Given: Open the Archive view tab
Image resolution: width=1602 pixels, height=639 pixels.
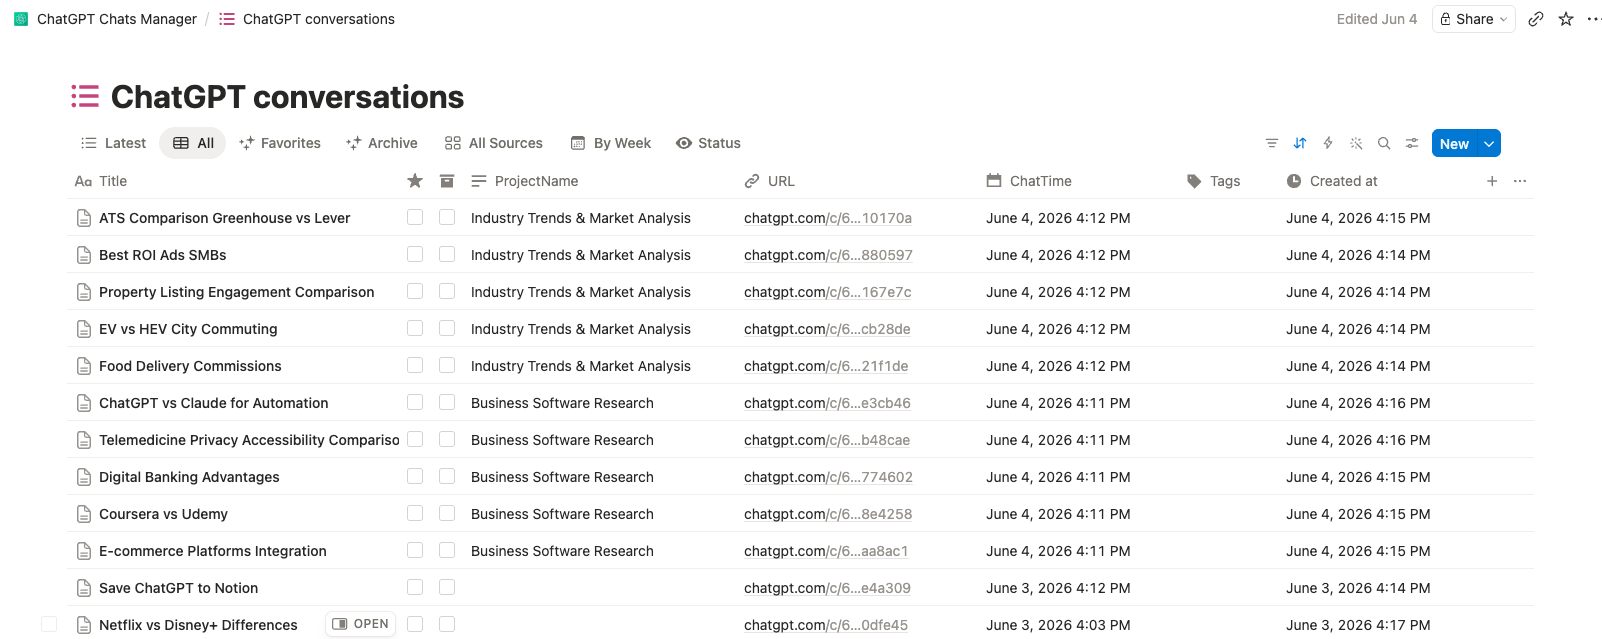Looking at the screenshot, I should [x=382, y=143].
